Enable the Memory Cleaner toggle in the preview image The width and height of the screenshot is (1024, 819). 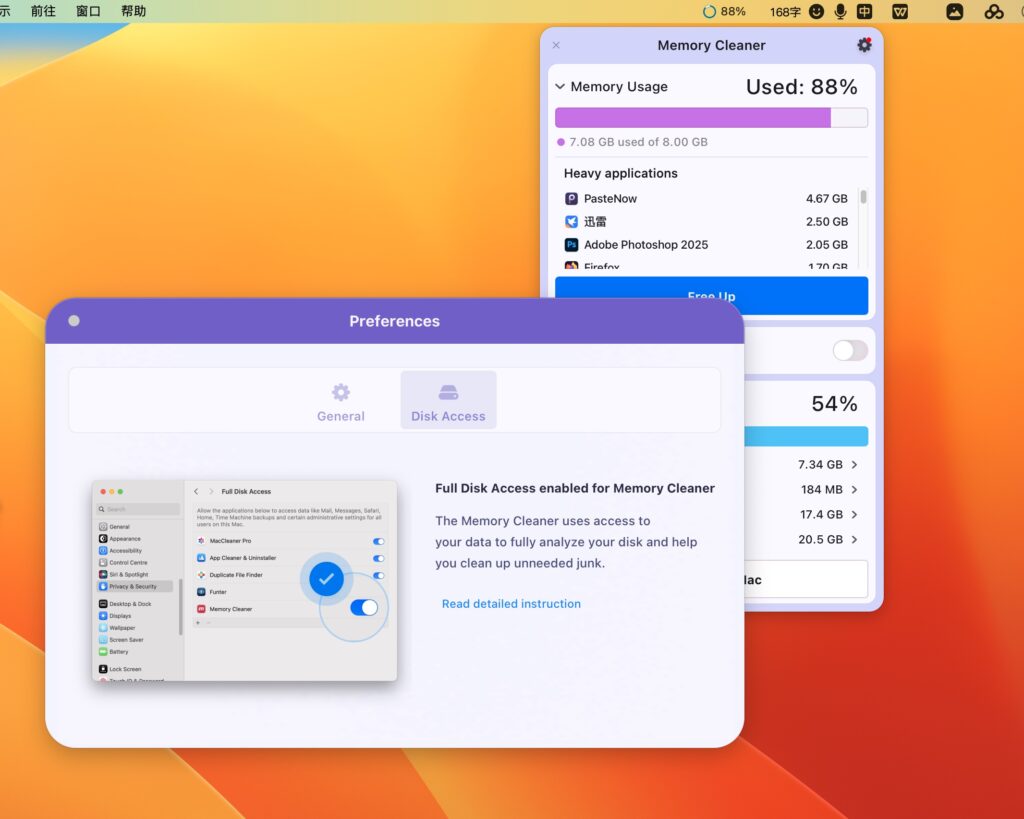tap(365, 607)
